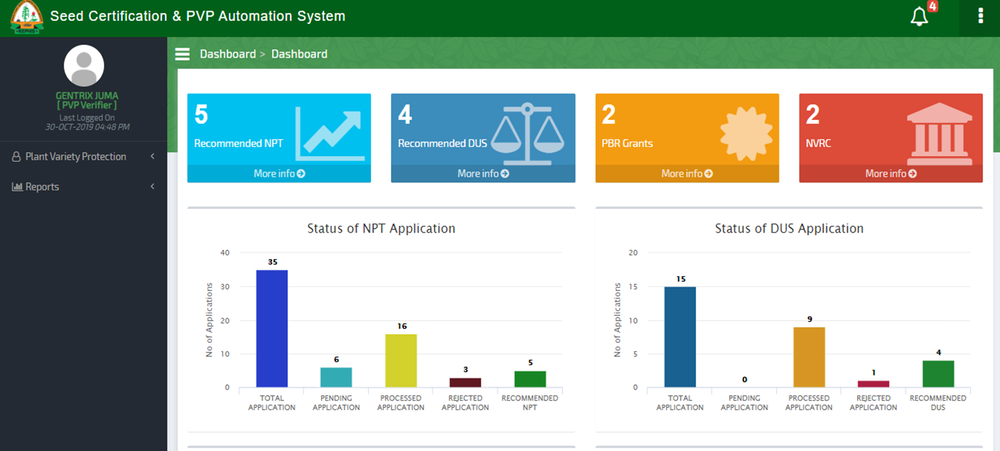1000x451 pixels.
Task: Toggle the hamburger sidebar menu icon
Action: (182, 54)
